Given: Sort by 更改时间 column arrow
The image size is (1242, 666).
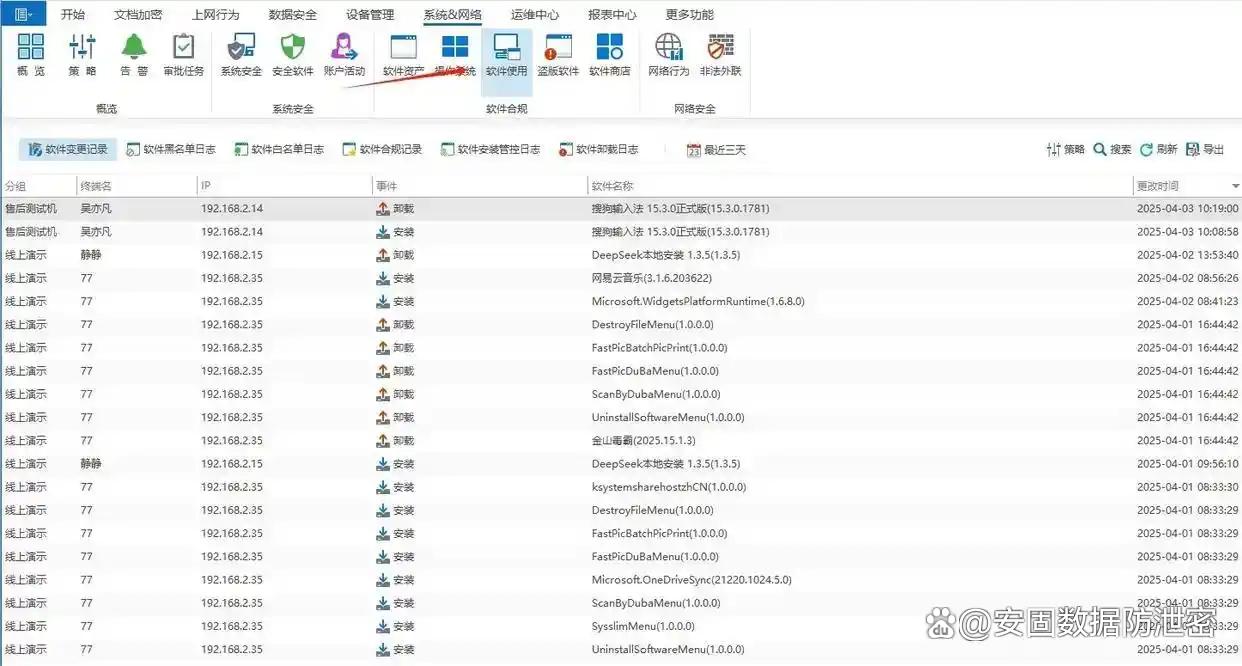Looking at the screenshot, I should pyautogui.click(x=1235, y=187).
